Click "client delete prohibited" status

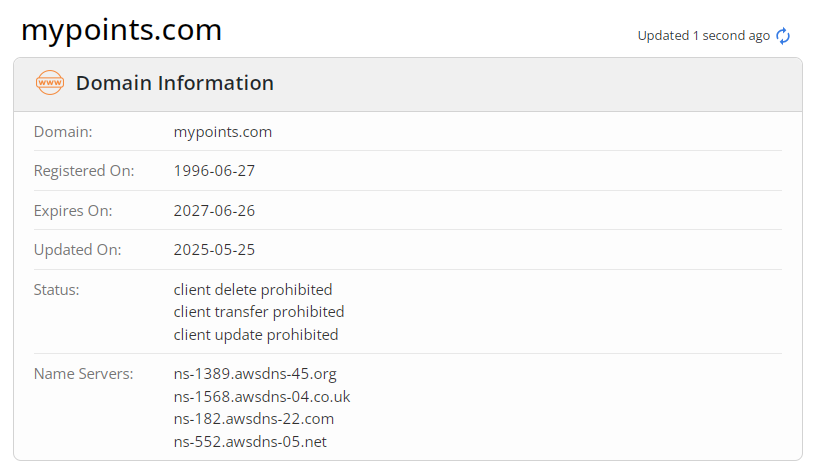coord(252,290)
